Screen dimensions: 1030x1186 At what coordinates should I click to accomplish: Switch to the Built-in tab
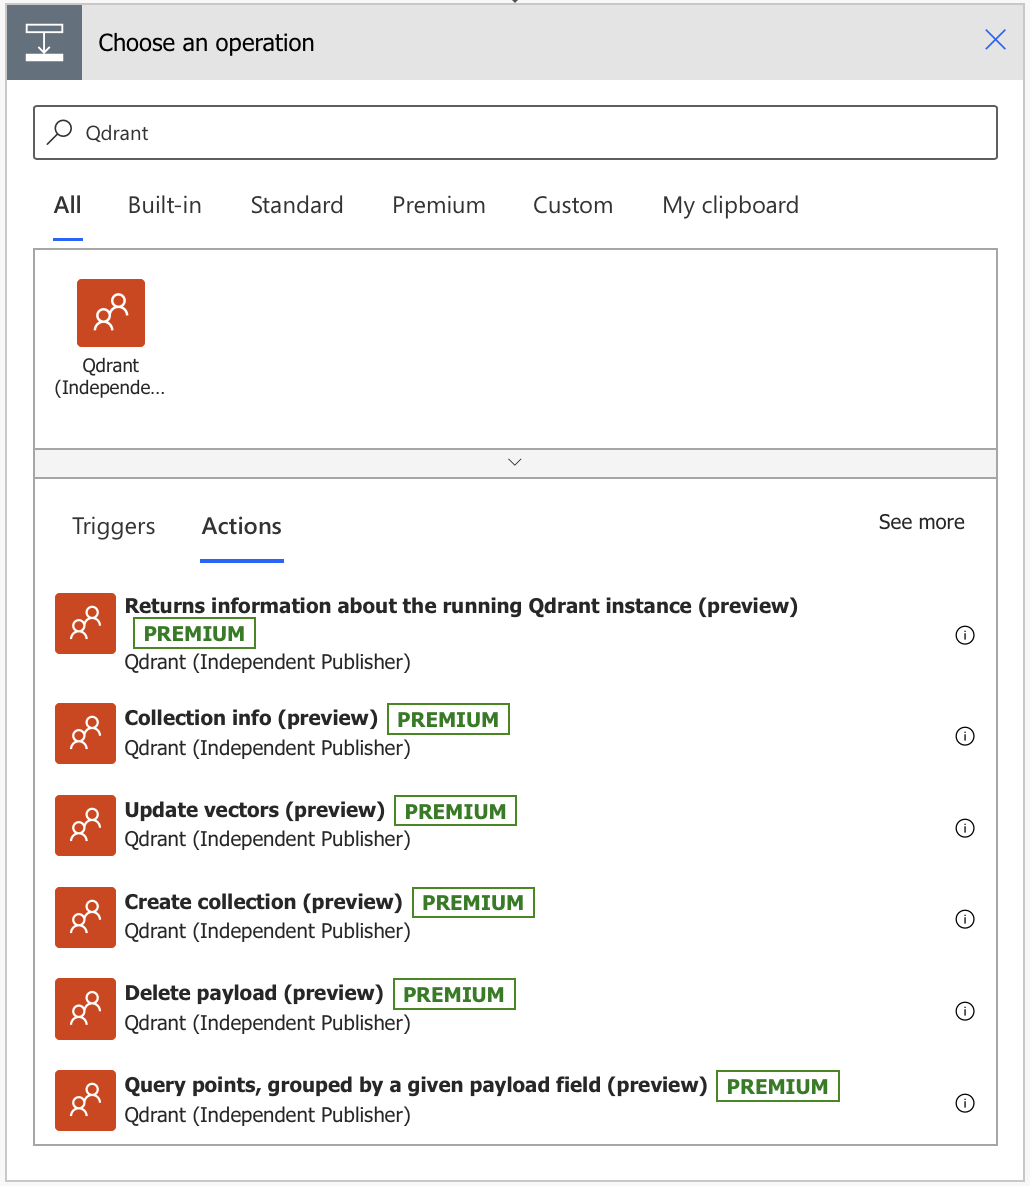pyautogui.click(x=165, y=205)
